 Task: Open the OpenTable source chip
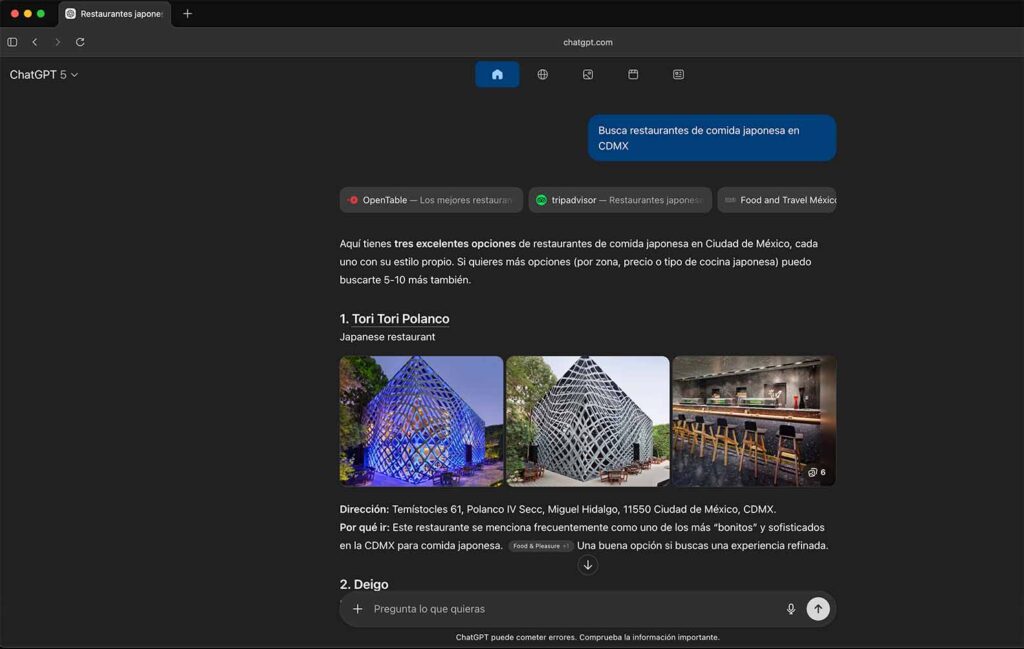click(x=431, y=199)
